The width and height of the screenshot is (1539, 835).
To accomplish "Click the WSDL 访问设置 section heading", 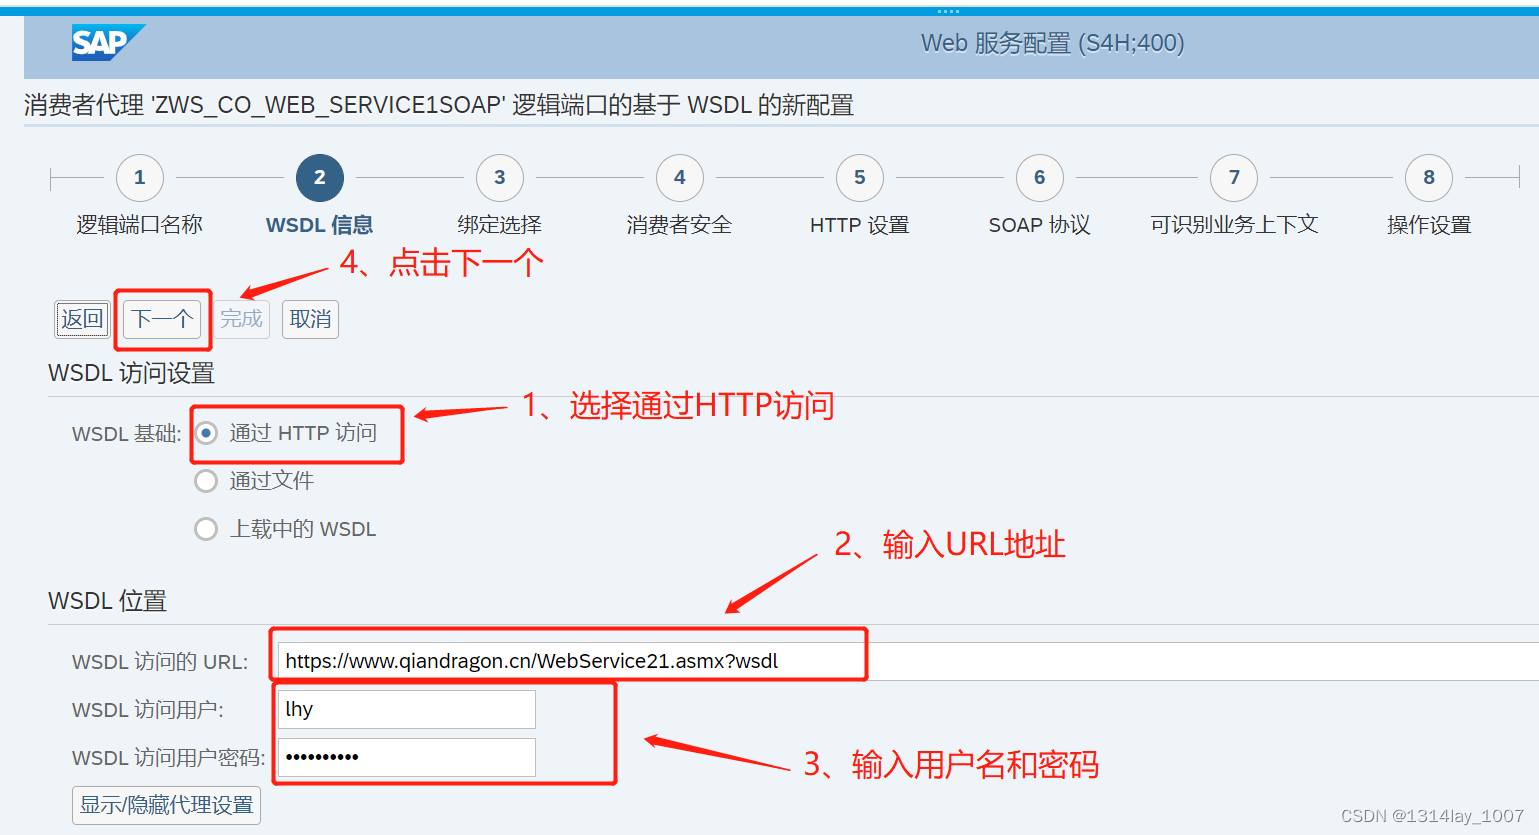I will 131,373.
